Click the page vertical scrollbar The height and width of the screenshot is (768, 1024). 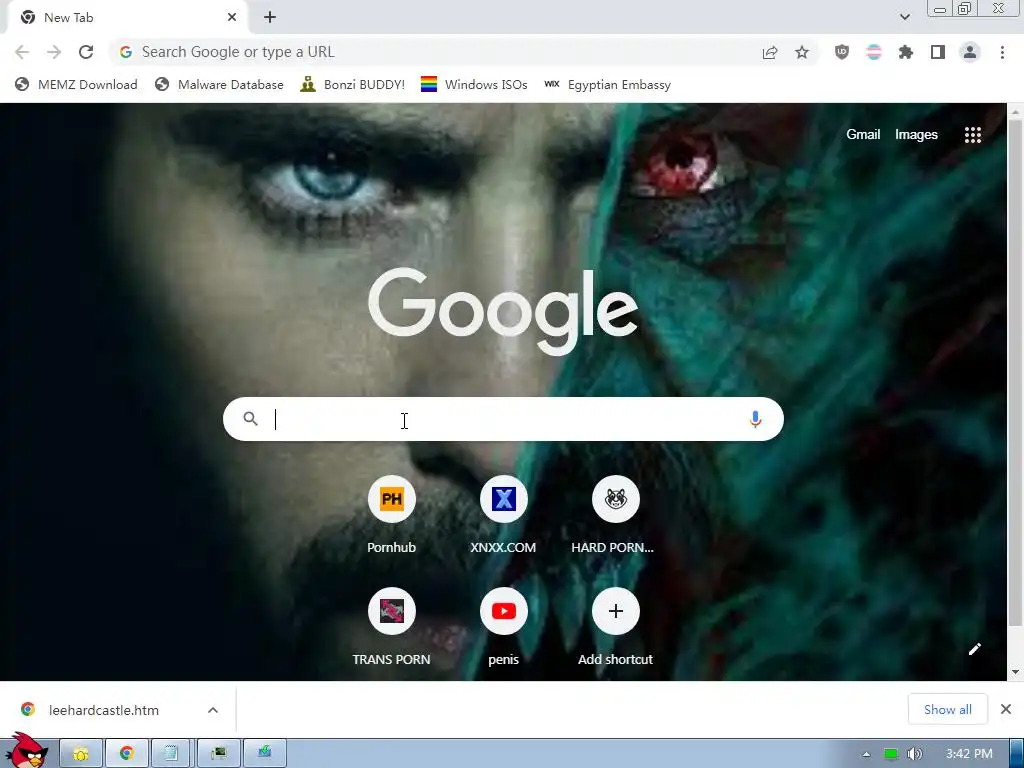1015,374
